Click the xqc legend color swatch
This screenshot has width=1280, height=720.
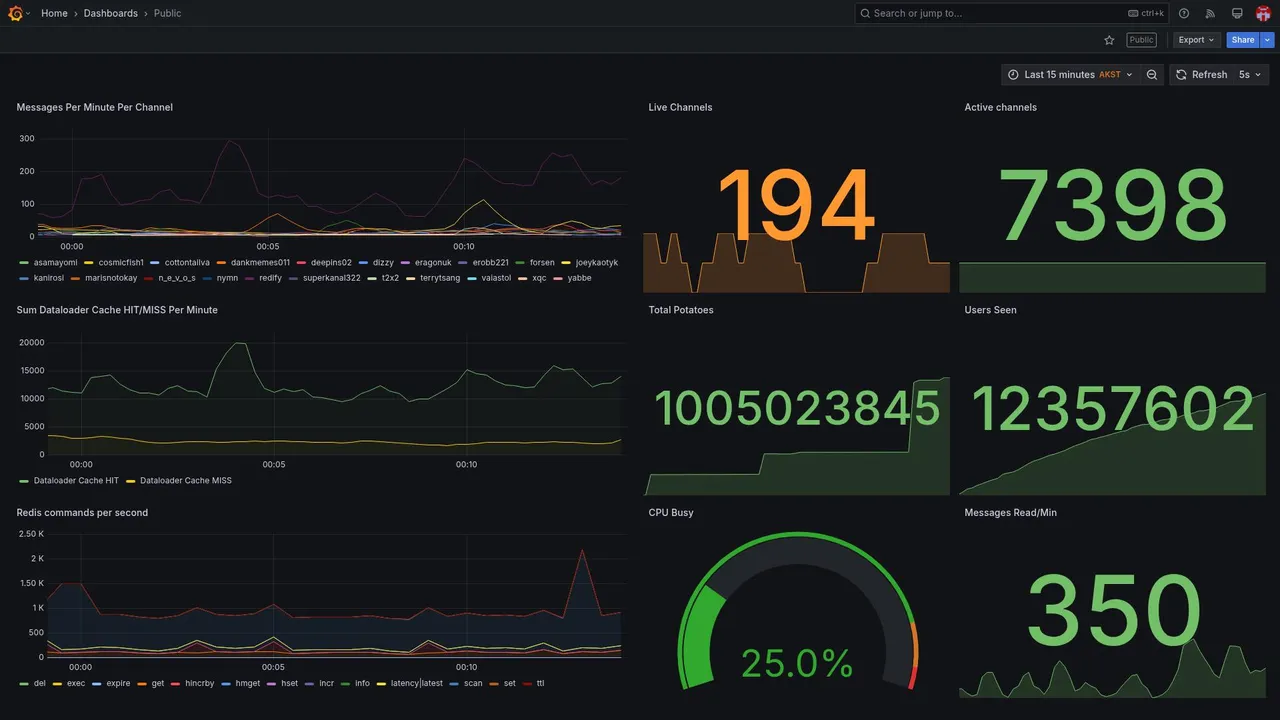523,278
